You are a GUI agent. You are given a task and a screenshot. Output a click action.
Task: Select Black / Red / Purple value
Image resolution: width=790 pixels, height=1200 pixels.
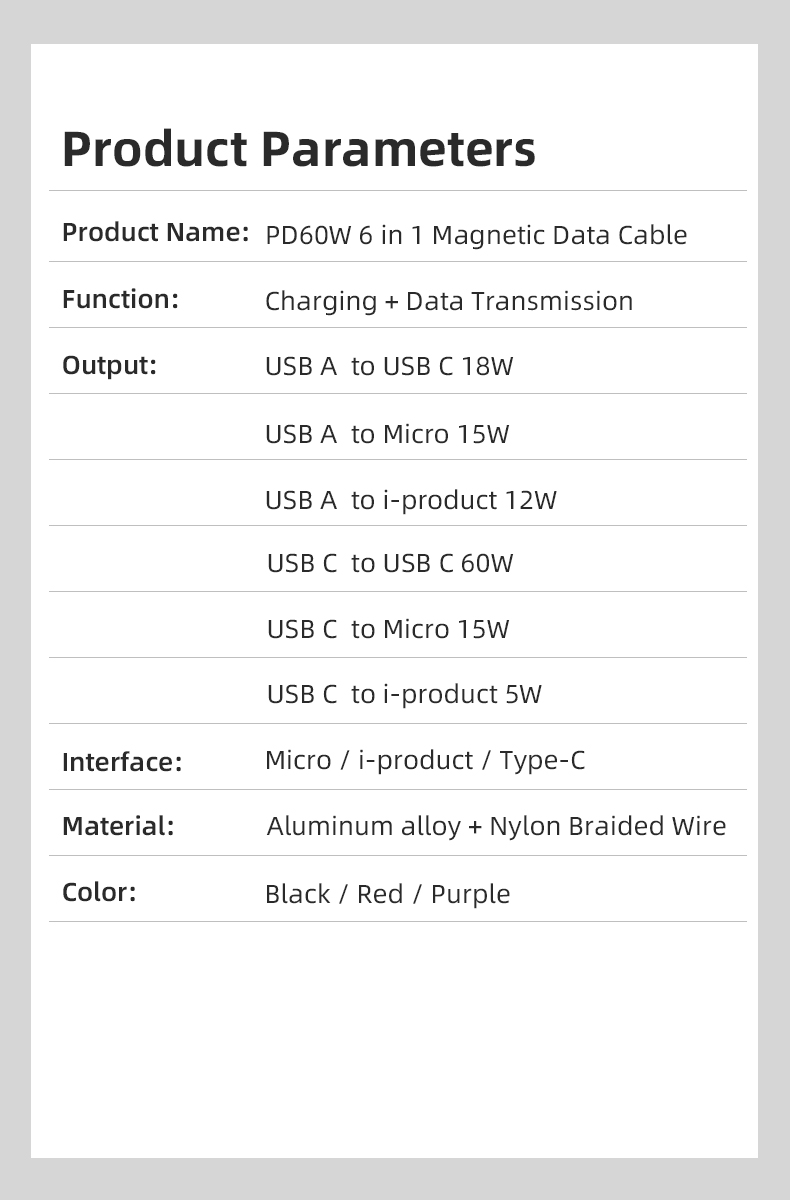click(x=387, y=894)
